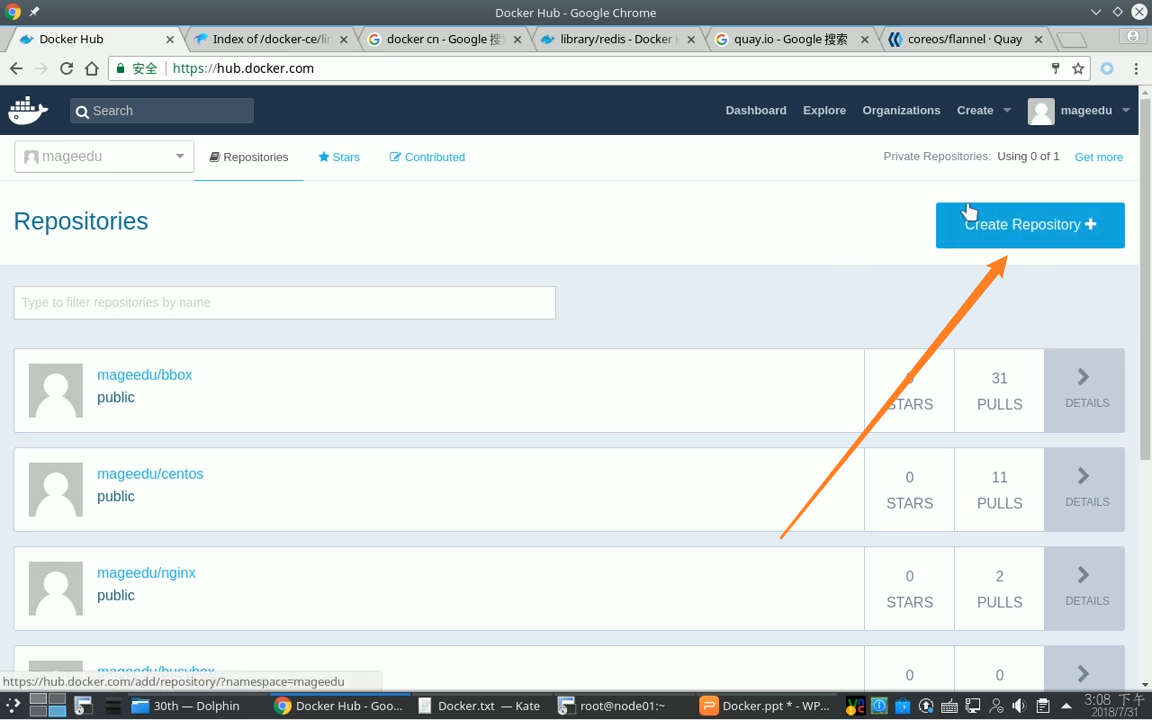Click keyboard layout tray icon
This screenshot has height=720, width=1152.
[949, 706]
